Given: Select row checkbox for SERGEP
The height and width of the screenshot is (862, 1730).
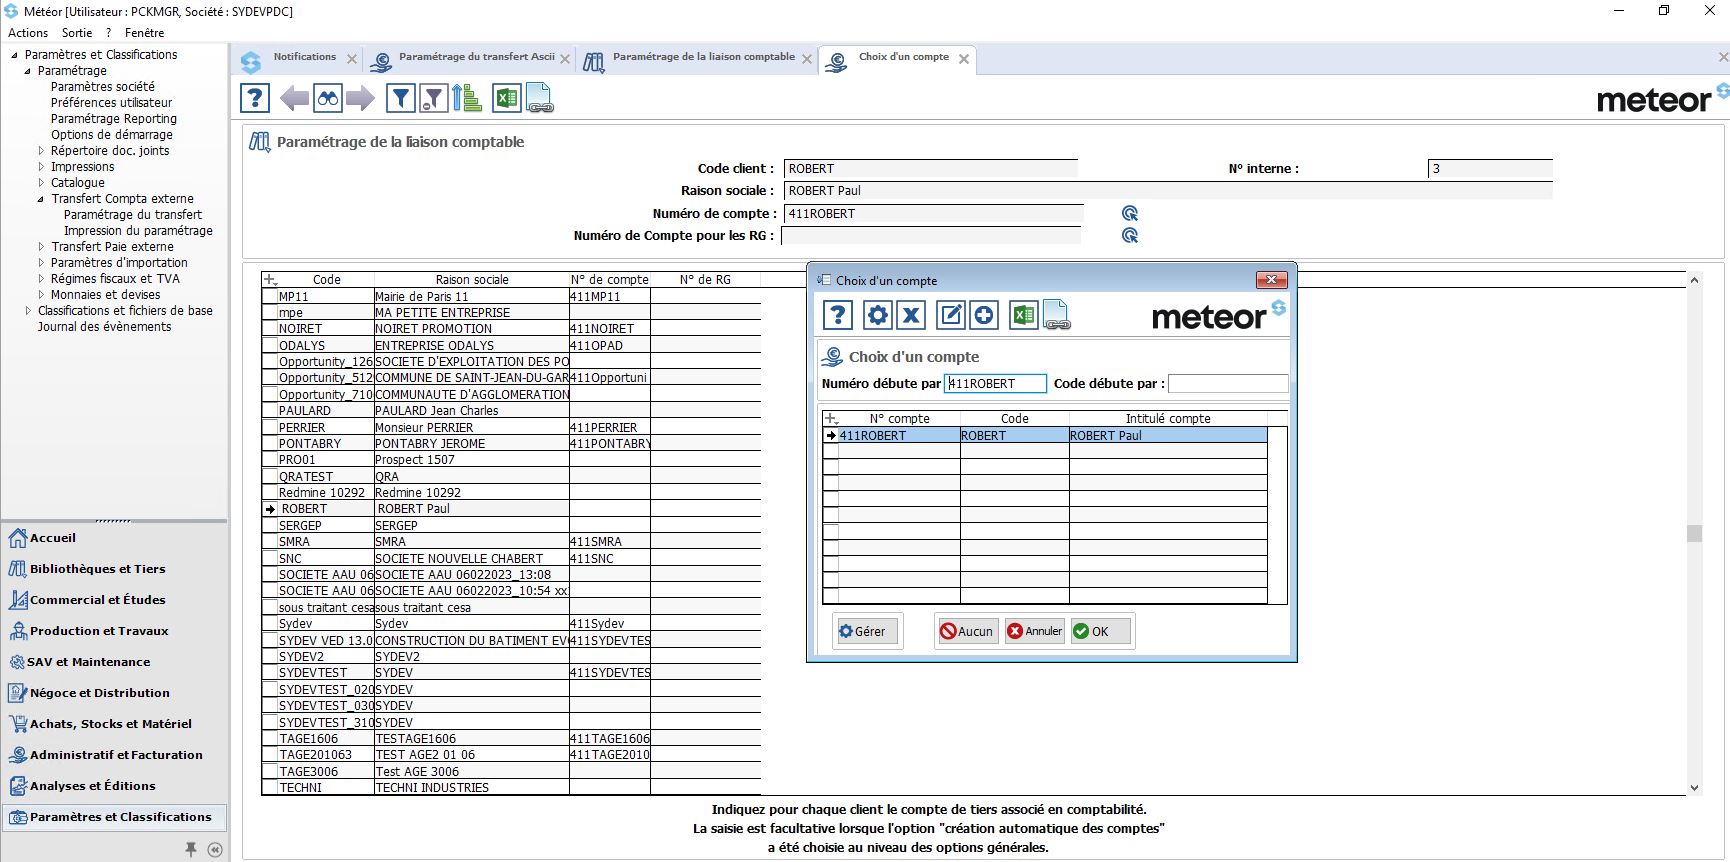Looking at the screenshot, I should (x=270, y=526).
